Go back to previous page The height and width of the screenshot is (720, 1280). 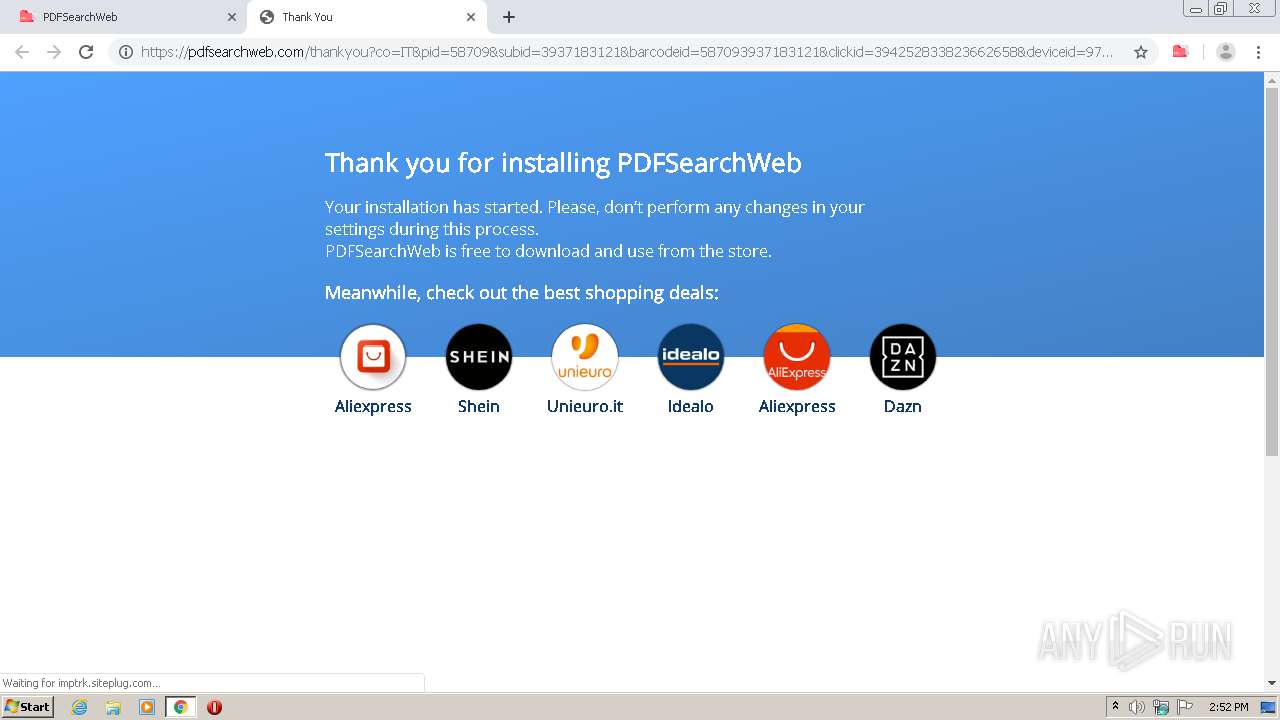pos(22,52)
